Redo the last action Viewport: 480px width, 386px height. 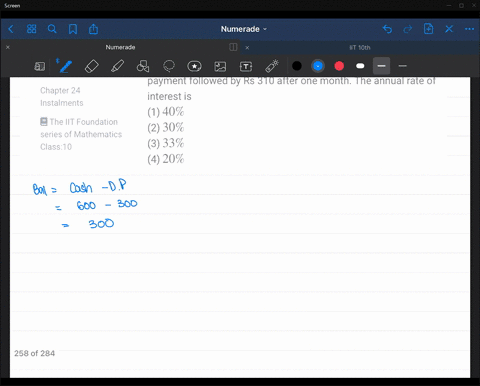pyautogui.click(x=408, y=29)
